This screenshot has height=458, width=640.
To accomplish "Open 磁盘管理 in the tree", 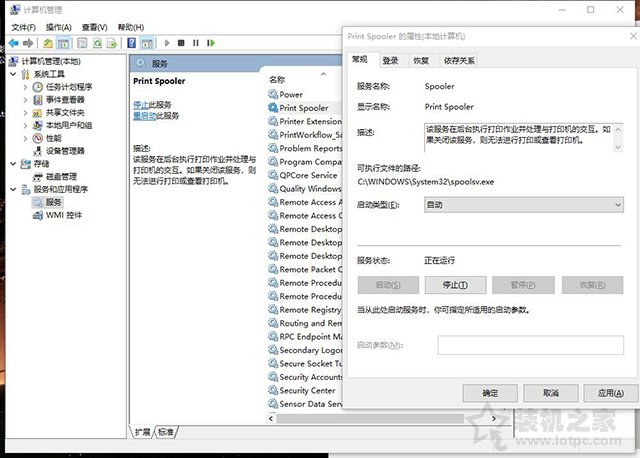I will (x=61, y=177).
